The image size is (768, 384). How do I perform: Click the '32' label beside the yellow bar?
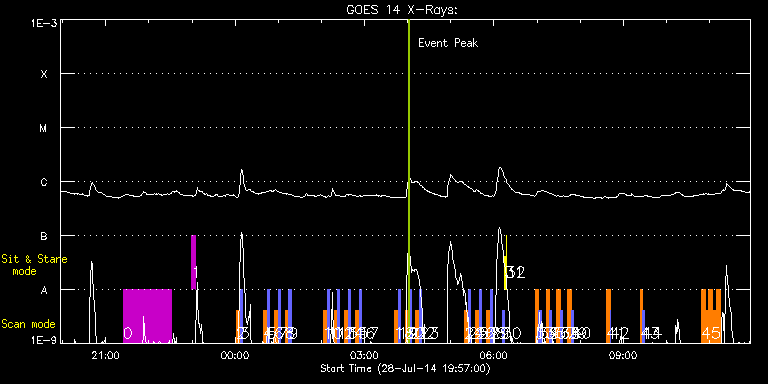516,272
